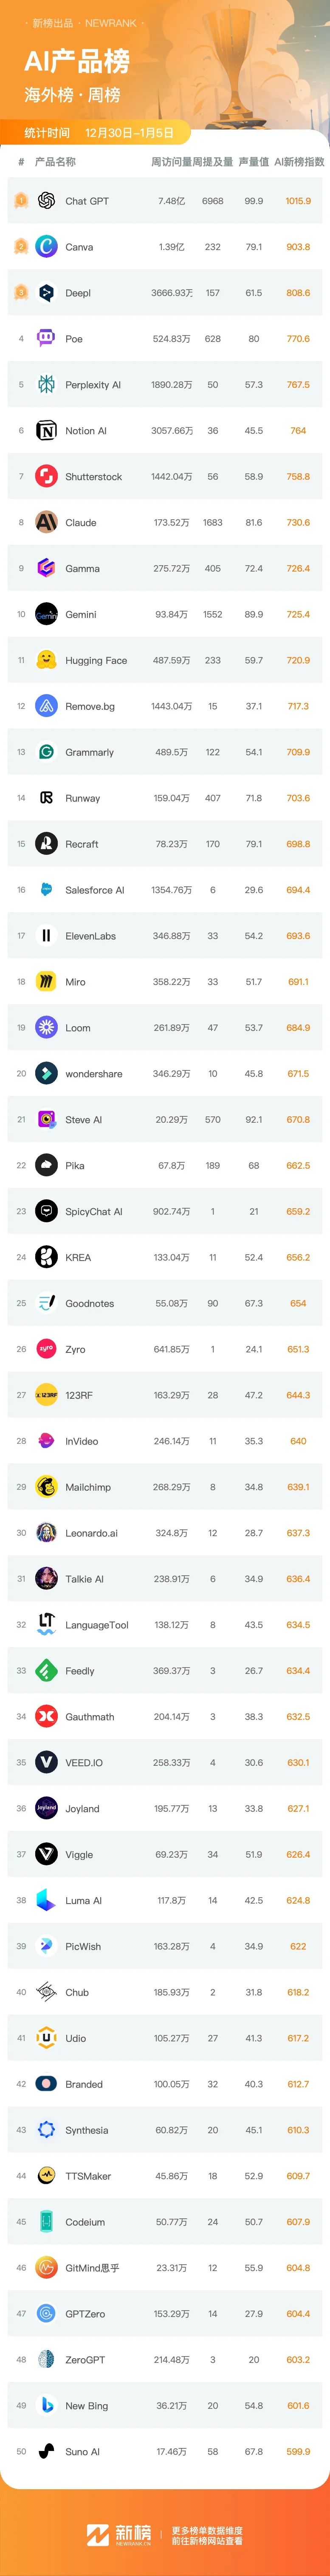
Task: Click the AI新榜指数 column header
Action: [299, 162]
